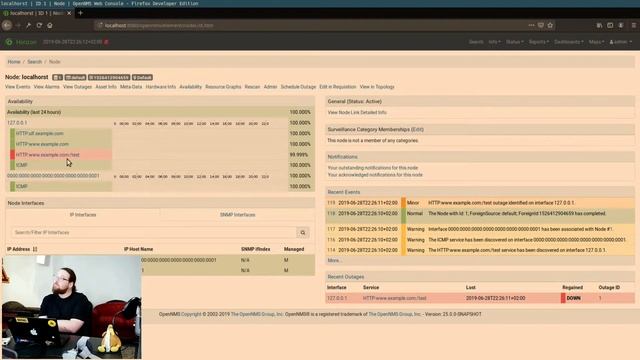Click the Availability link in node menu

[x=191, y=87]
